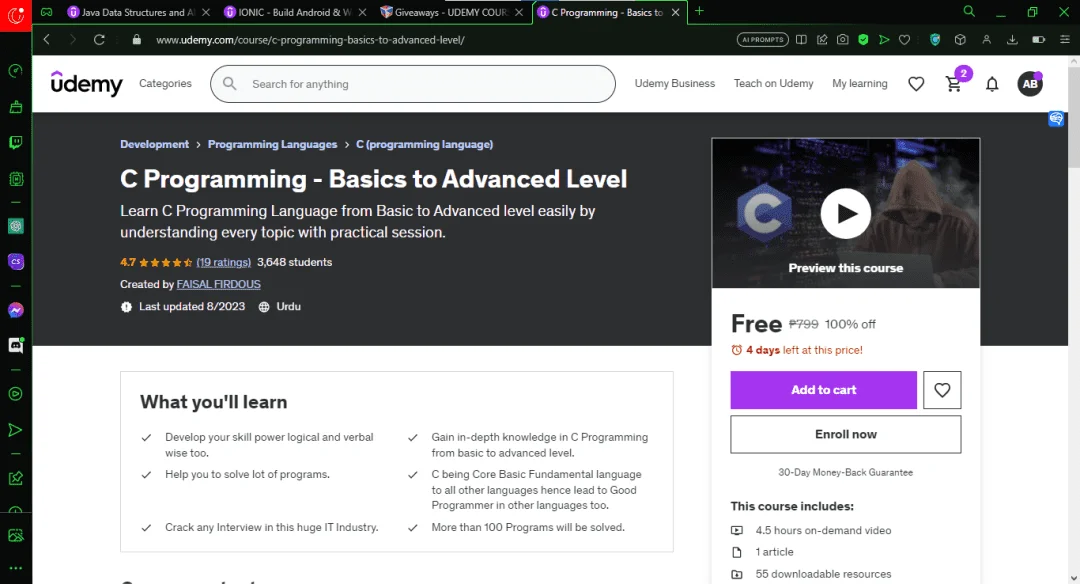Click the Programming Languages breadcrumb

point(273,144)
